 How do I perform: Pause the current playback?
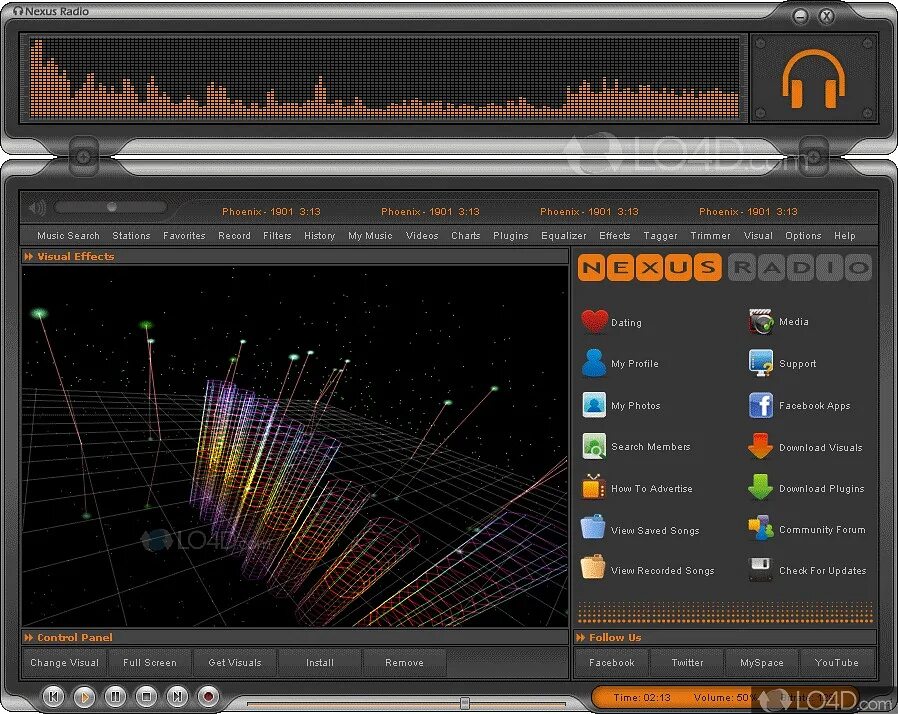coord(115,696)
